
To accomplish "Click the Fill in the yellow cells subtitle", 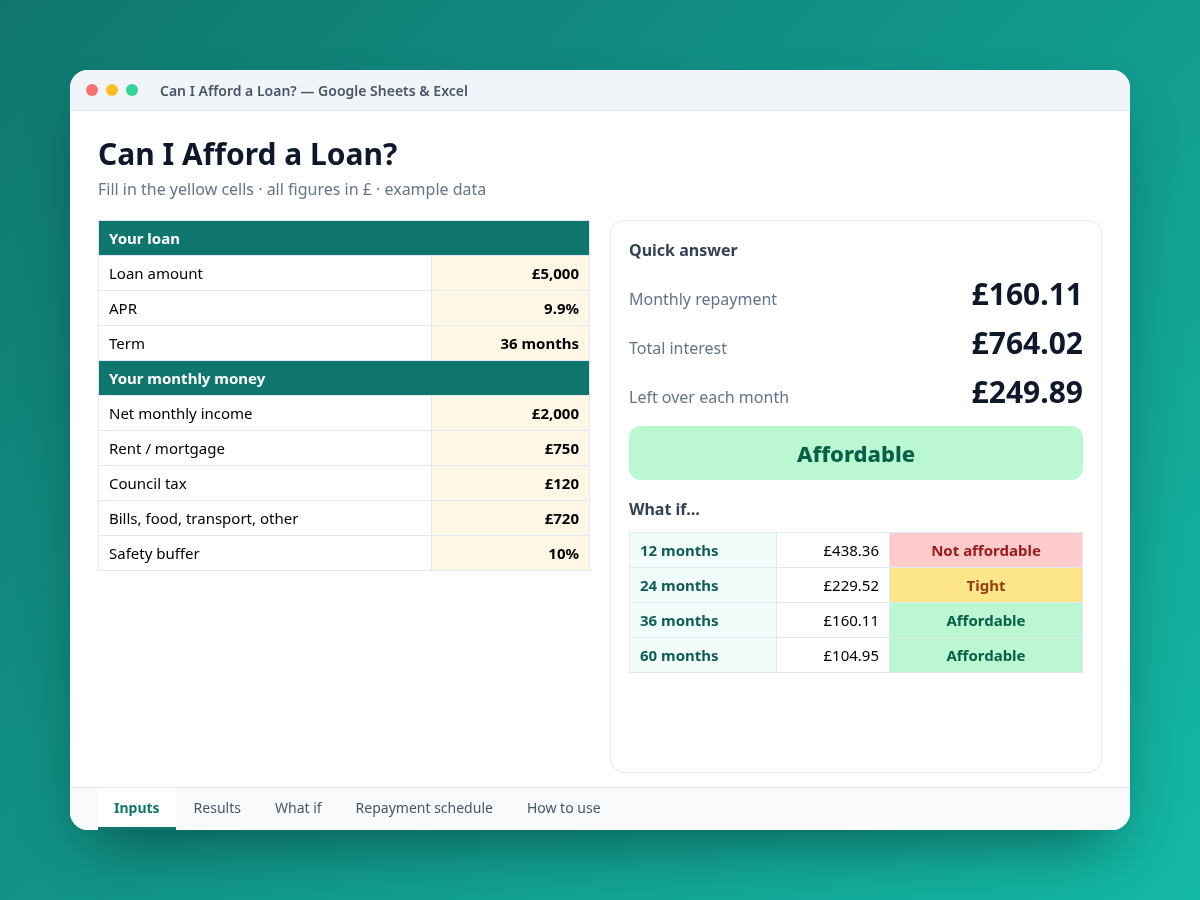I will [292, 189].
